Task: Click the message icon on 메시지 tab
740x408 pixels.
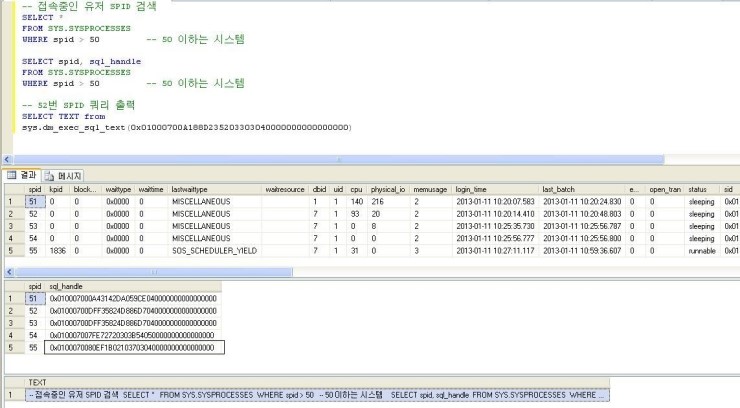Action: (x=51, y=175)
